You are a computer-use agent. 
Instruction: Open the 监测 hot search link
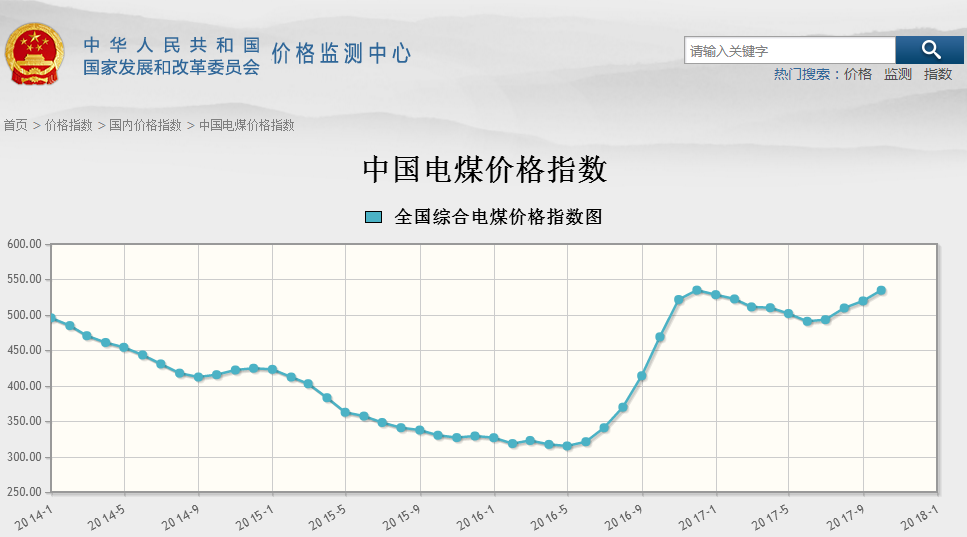coord(898,74)
